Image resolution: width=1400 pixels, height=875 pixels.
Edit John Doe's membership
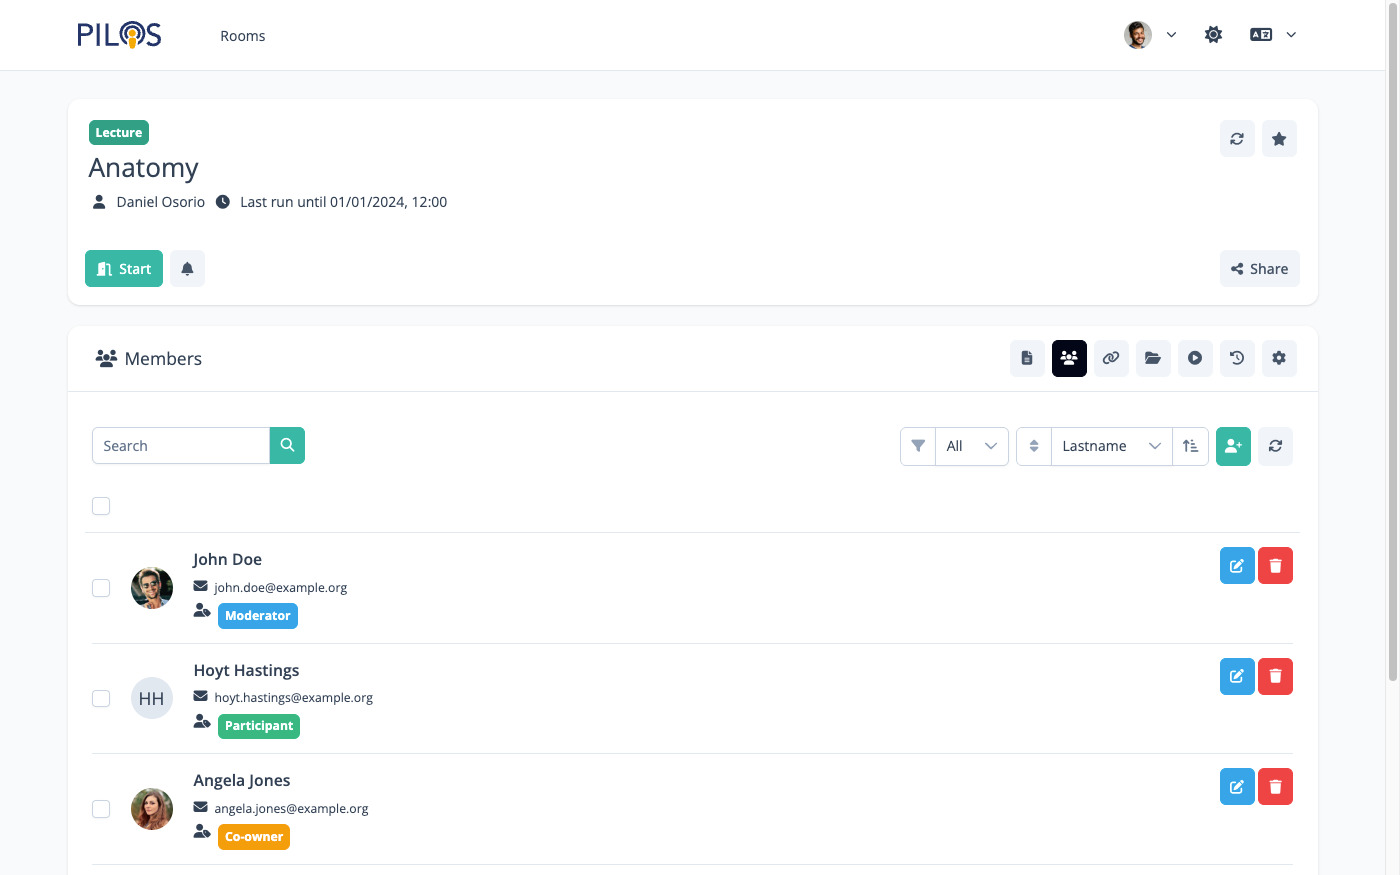pos(1237,566)
